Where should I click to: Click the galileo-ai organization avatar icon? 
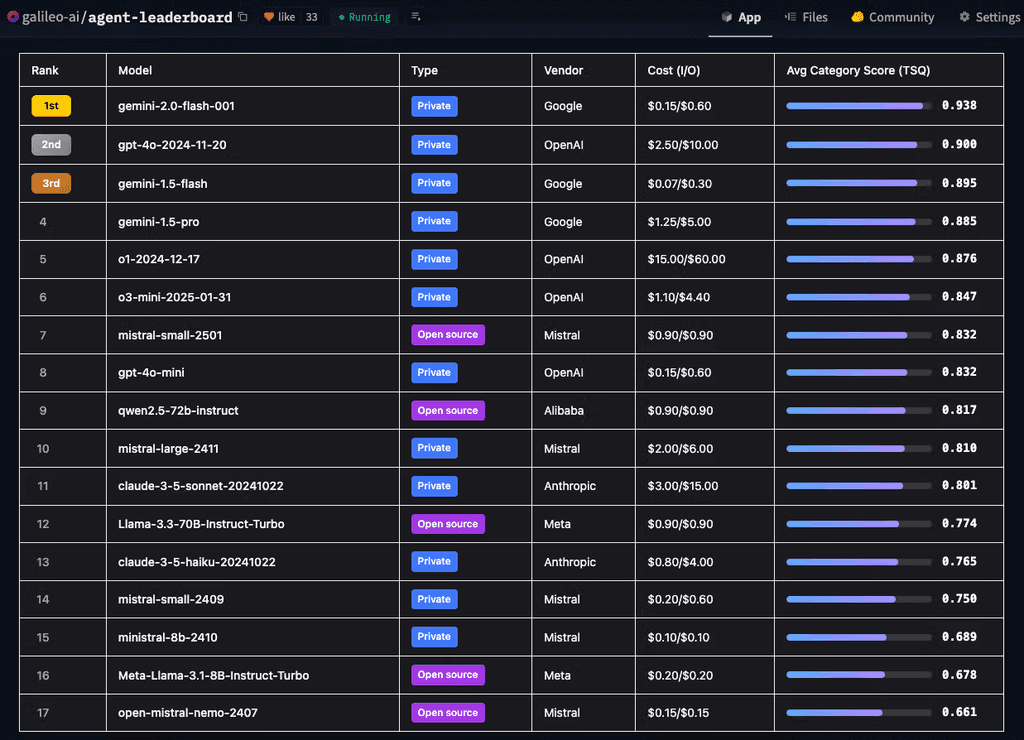12,17
